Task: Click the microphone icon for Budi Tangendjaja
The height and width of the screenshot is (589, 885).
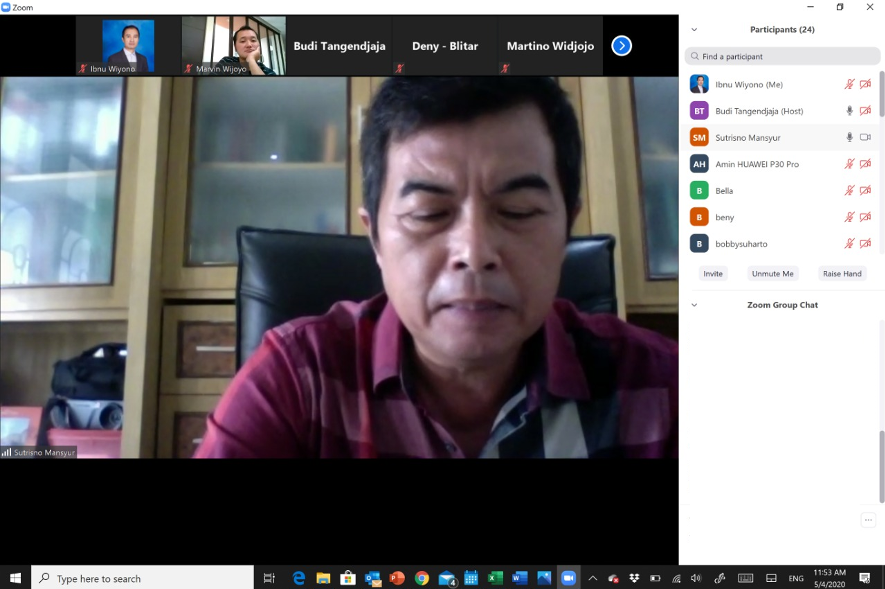Action: coord(849,111)
